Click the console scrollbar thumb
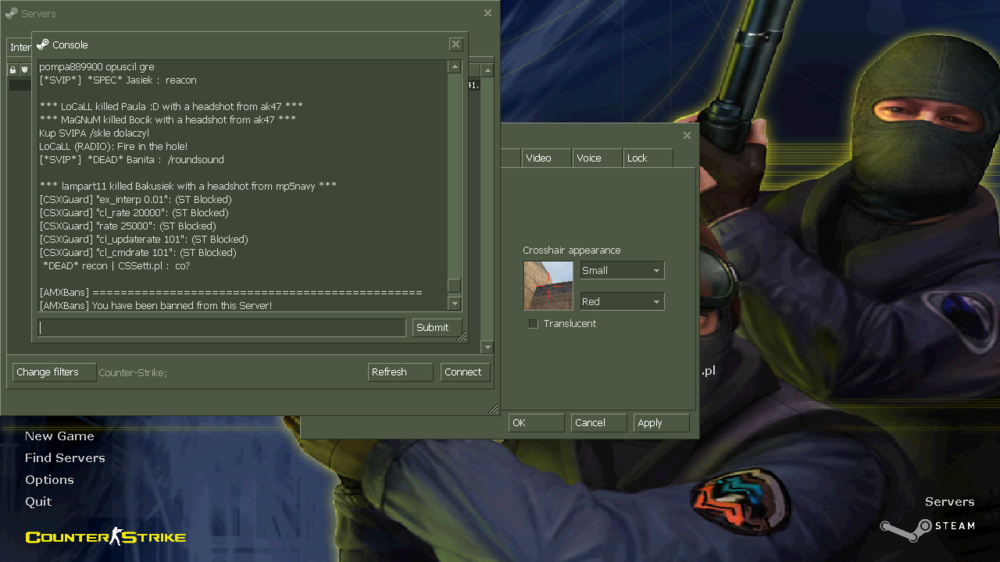Image resolution: width=1000 pixels, height=562 pixels. coord(455,286)
